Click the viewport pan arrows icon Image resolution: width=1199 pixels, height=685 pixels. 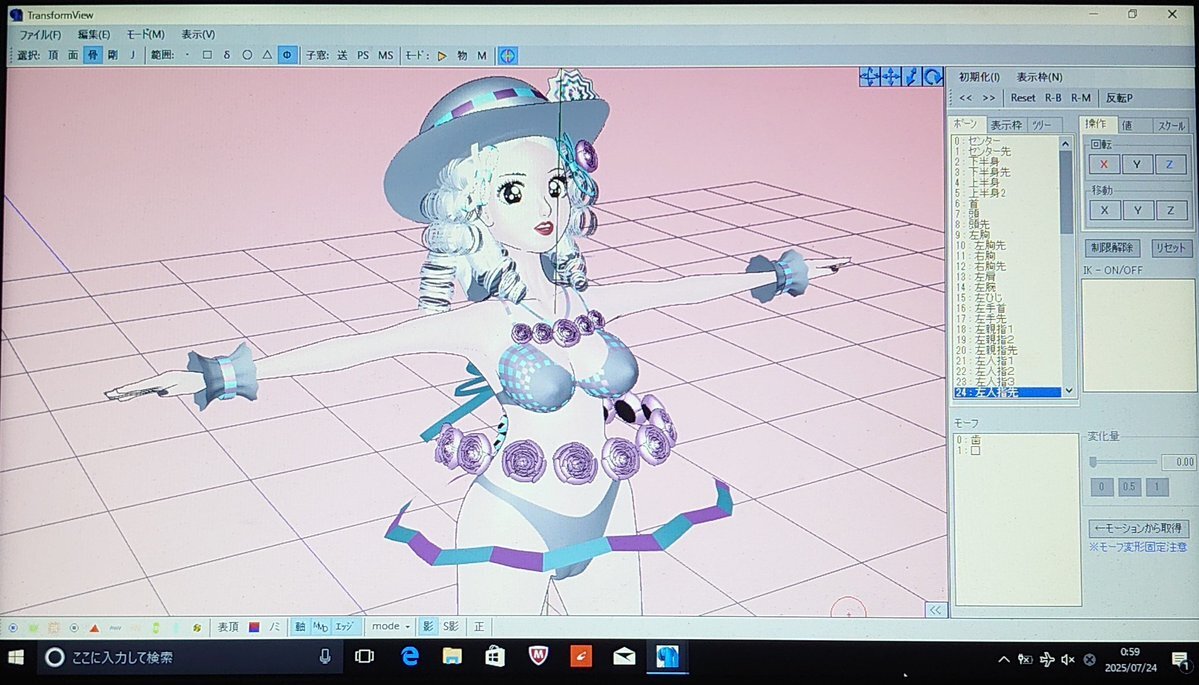coord(869,76)
